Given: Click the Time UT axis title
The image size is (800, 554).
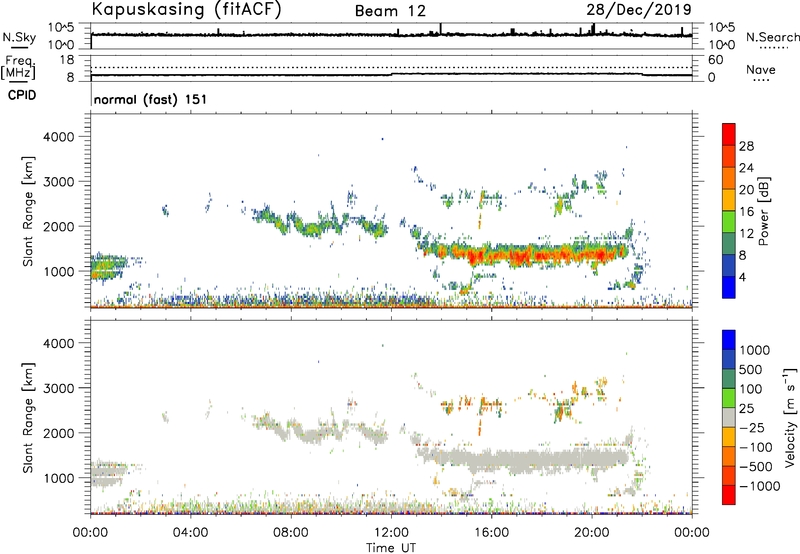Looking at the screenshot, I should point(391,548).
